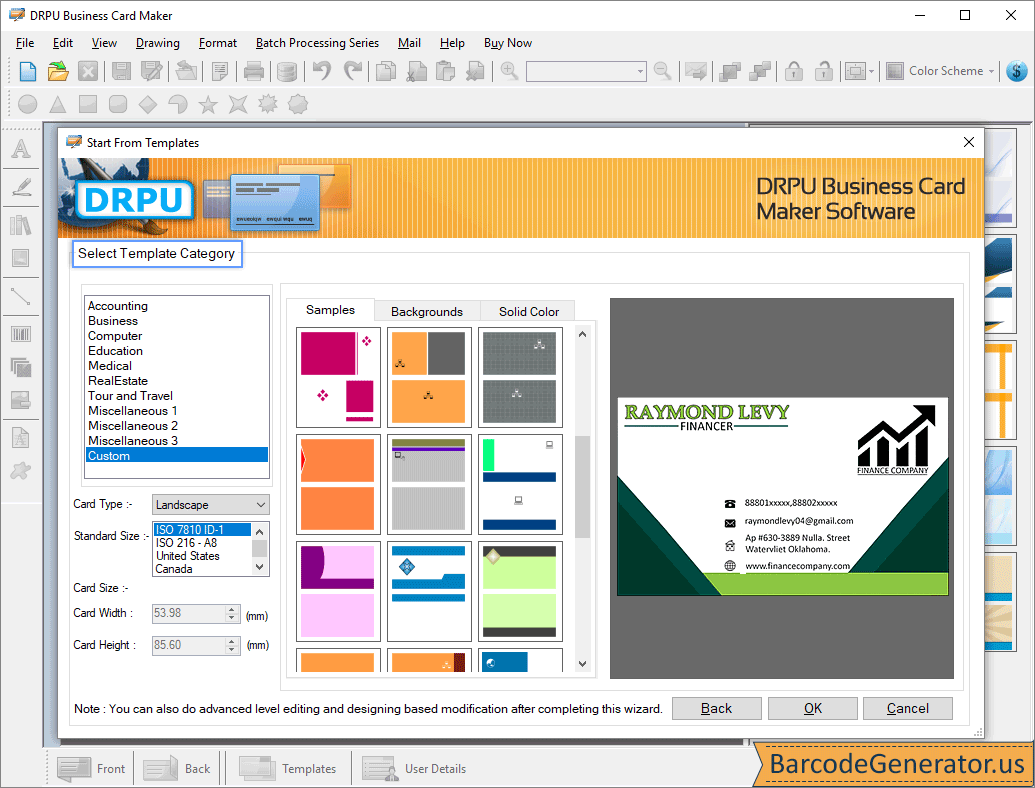The height and width of the screenshot is (788, 1035).
Task: Choose the pink and purple sample thumbnail
Action: (x=338, y=591)
